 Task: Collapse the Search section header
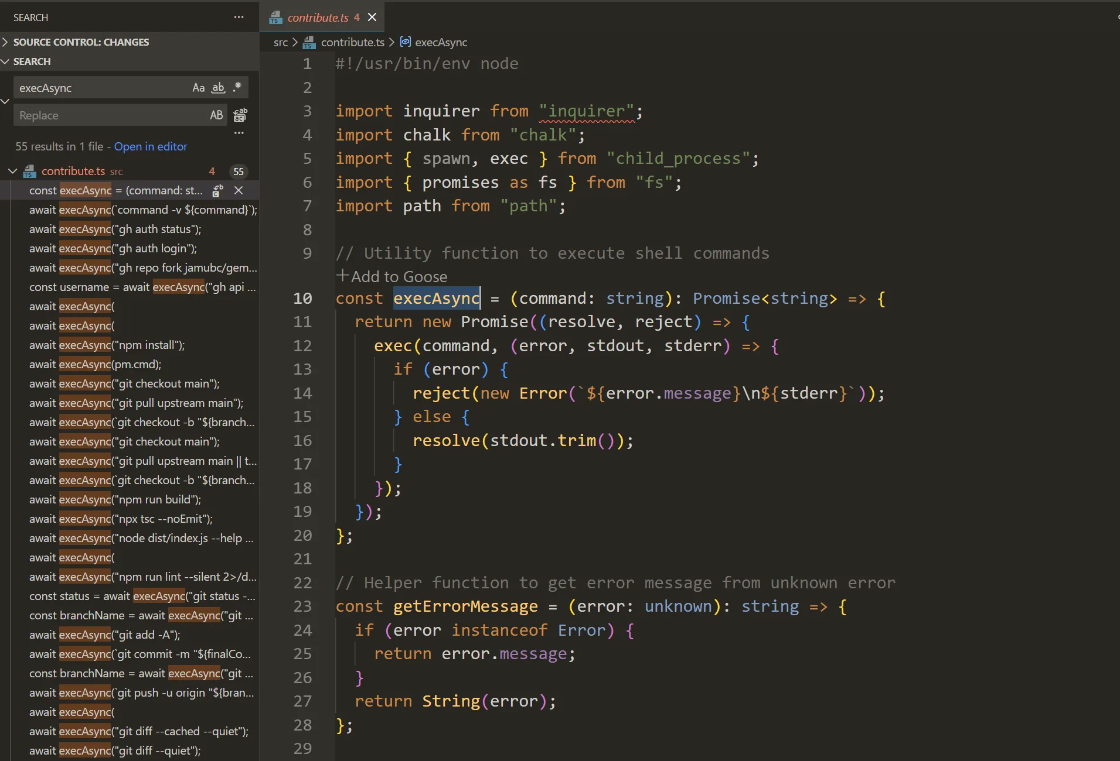(32, 61)
